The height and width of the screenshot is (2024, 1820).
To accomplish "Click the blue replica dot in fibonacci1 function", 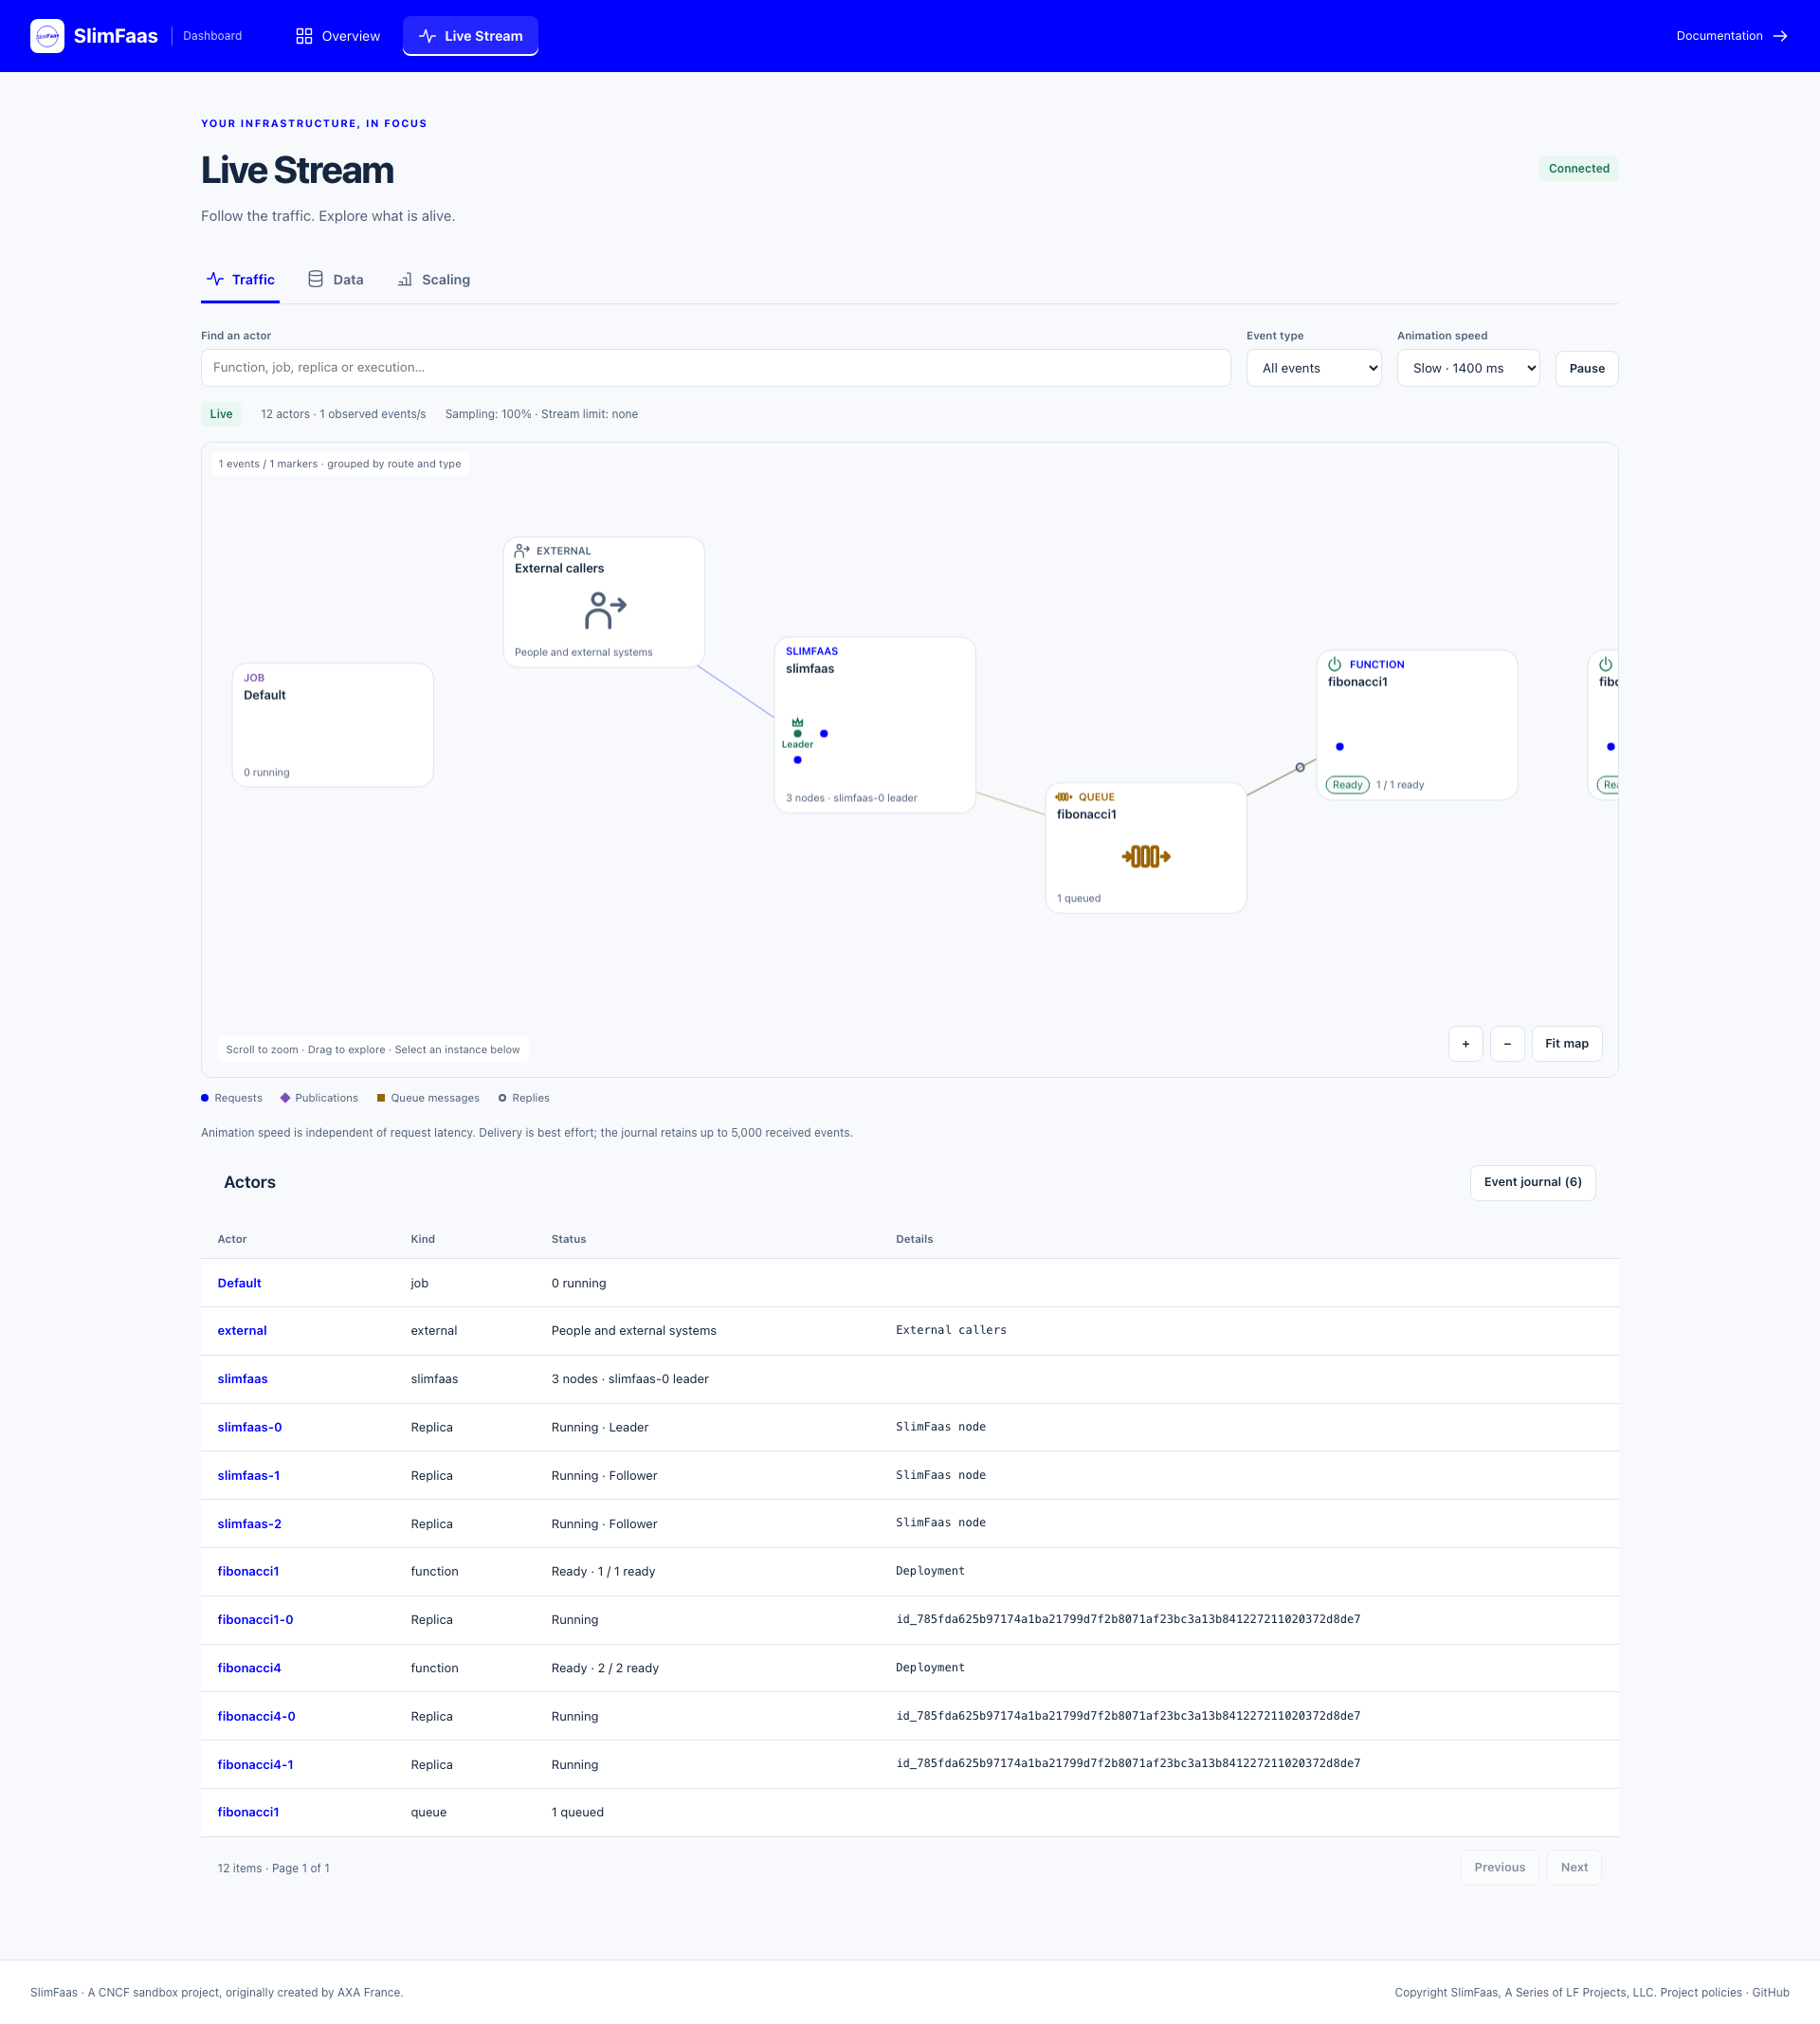I will click(x=1340, y=746).
